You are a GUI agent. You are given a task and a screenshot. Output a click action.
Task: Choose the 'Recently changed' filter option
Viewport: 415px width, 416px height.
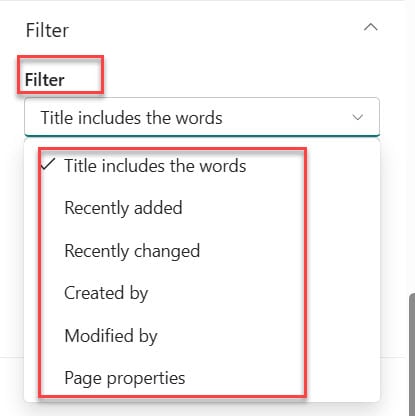202,250
